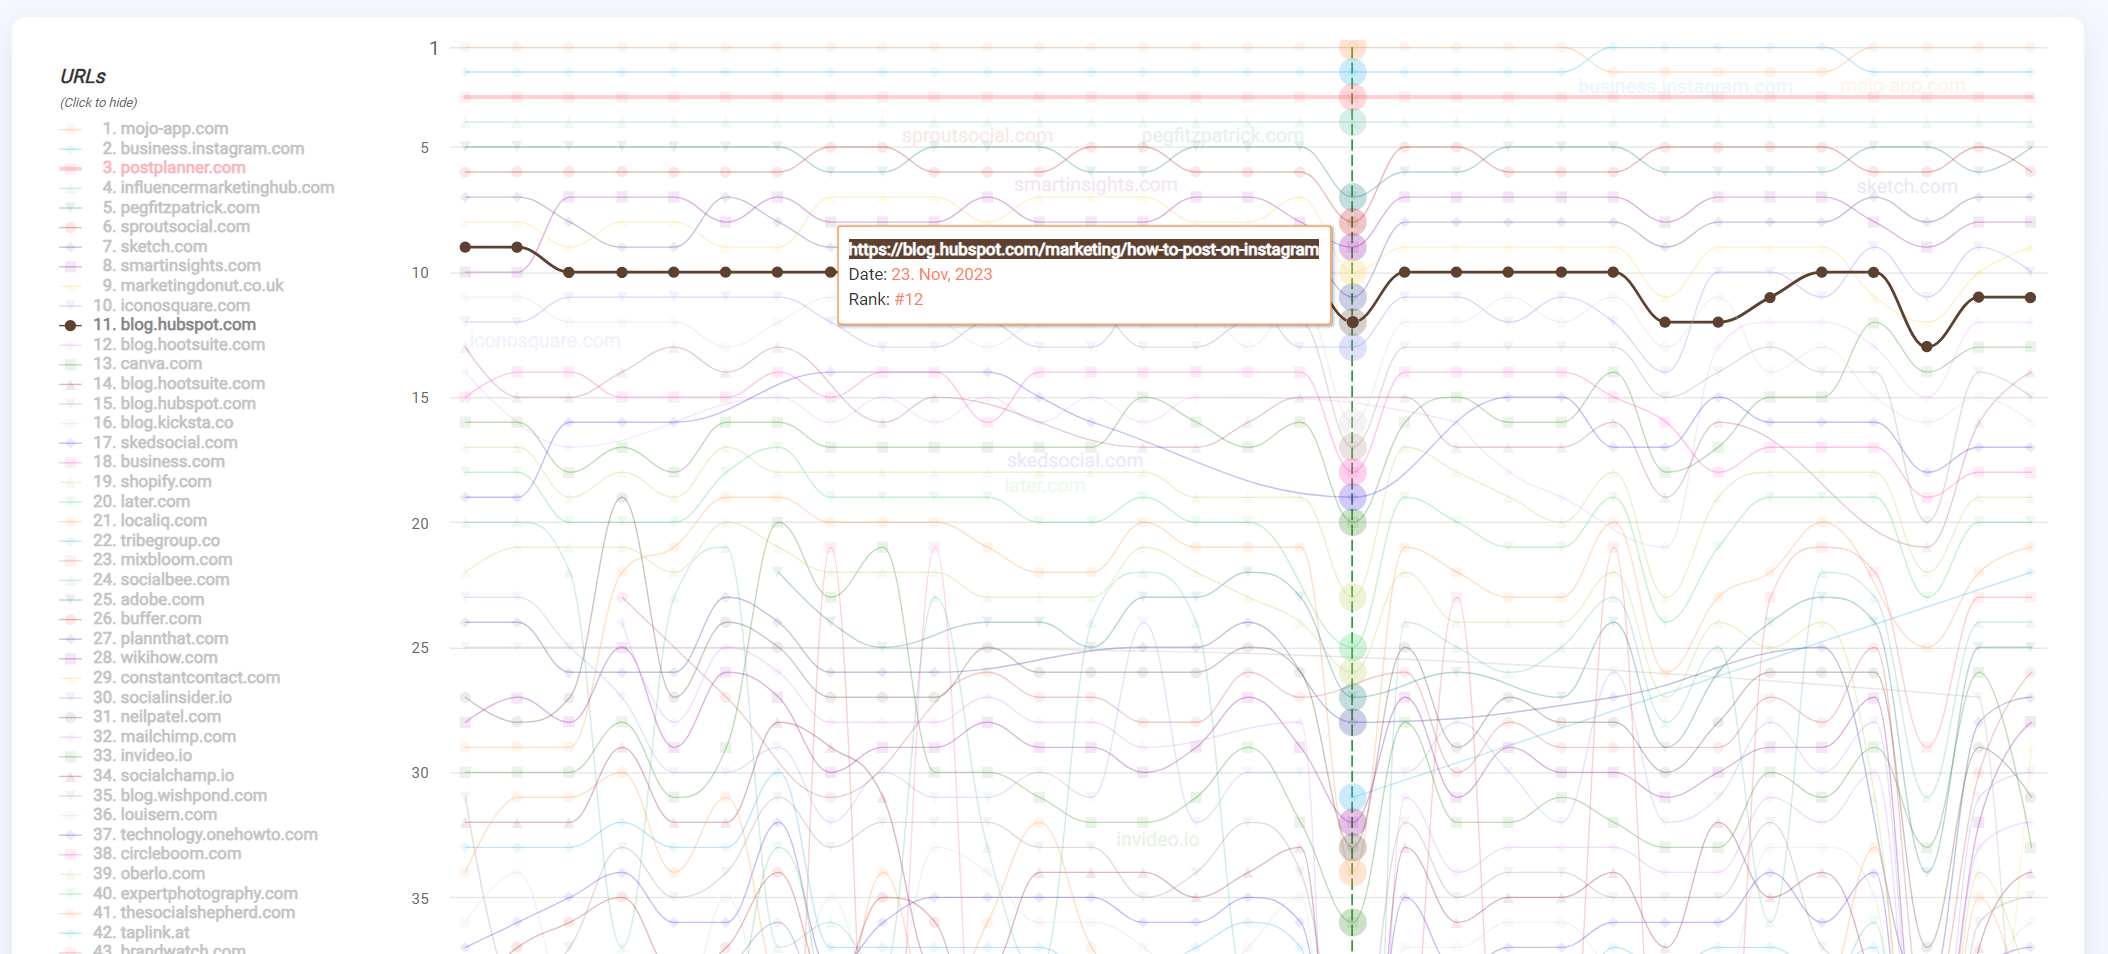This screenshot has height=954, width=2108.
Task: Toggle constantcontact.com legend entry
Action: tap(170, 677)
